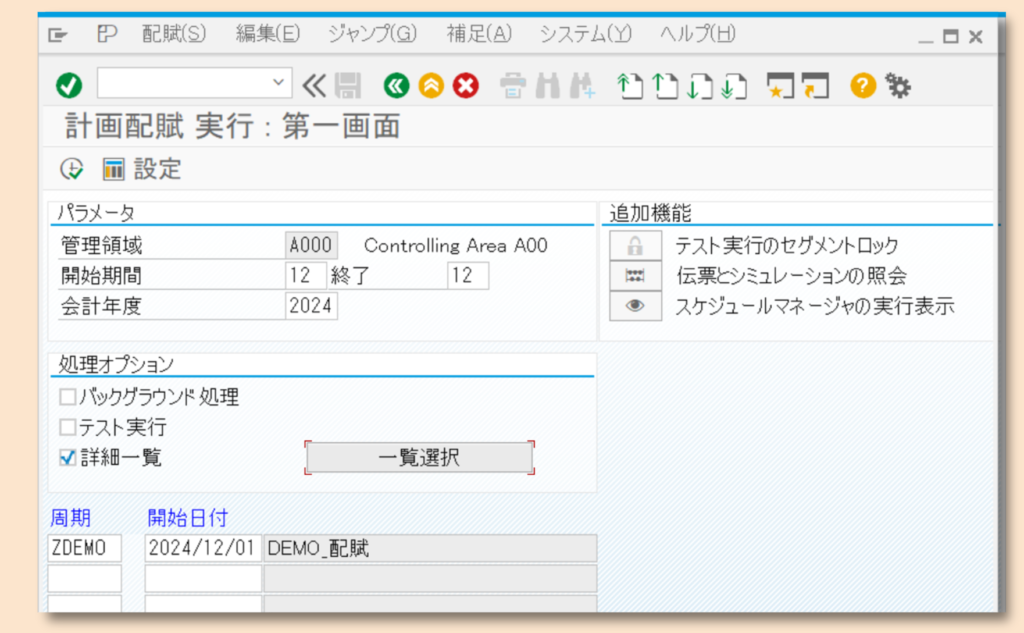Click the 会計年度 field showing 2024
The image size is (1024, 633).
point(312,306)
